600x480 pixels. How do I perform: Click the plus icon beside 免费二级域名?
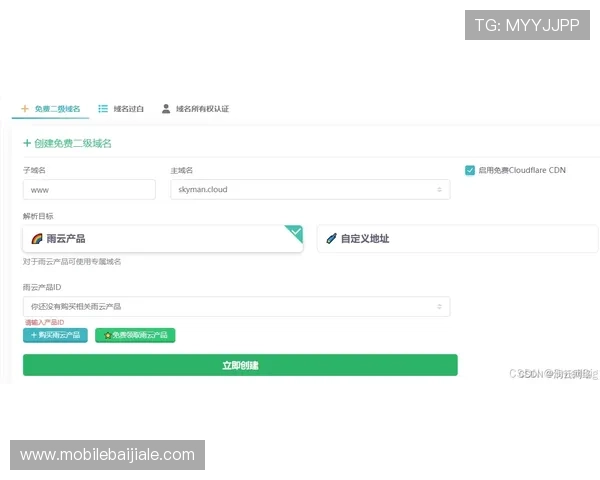pos(25,109)
